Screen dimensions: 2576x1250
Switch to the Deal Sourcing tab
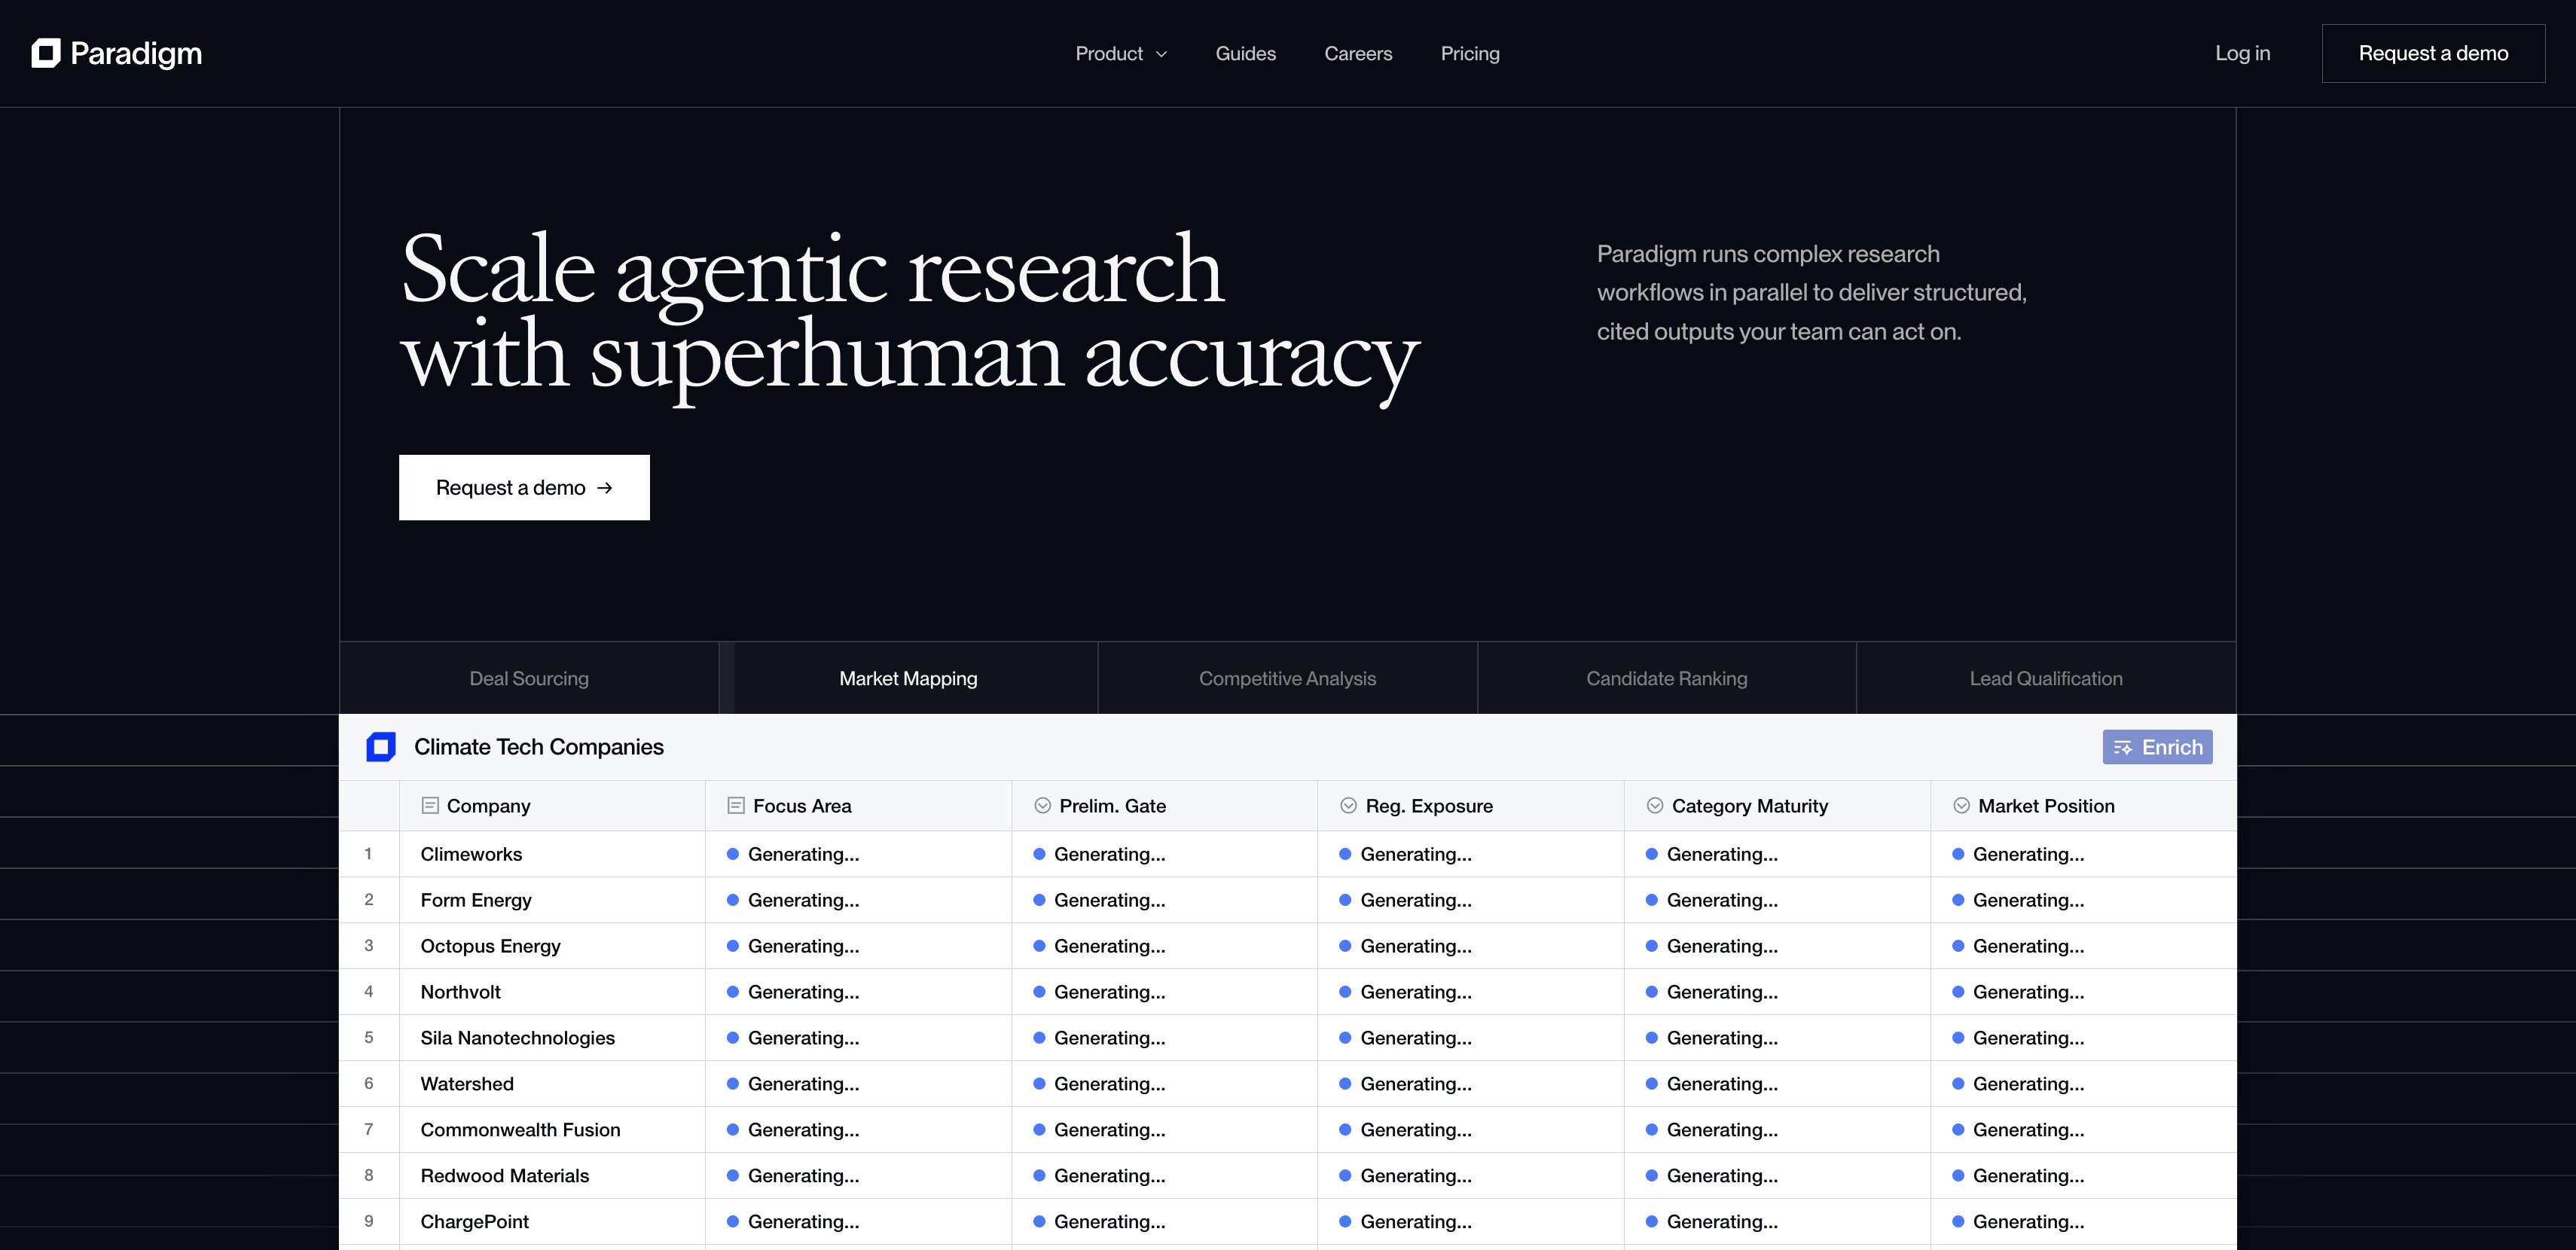[x=529, y=678]
